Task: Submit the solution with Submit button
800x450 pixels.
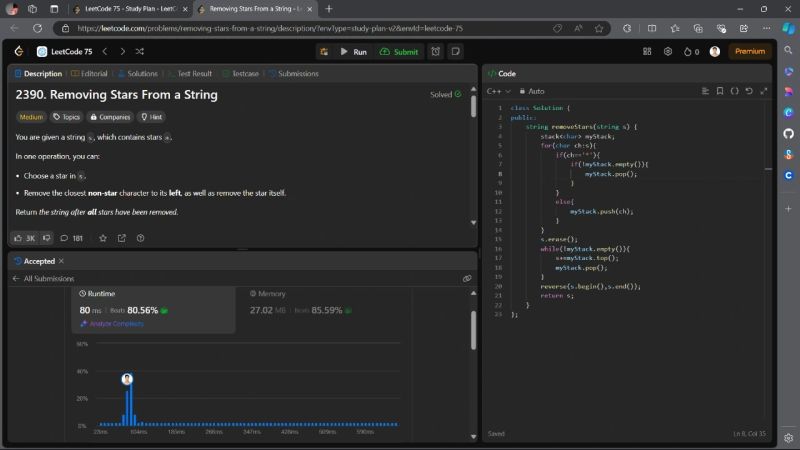Action: [x=400, y=51]
